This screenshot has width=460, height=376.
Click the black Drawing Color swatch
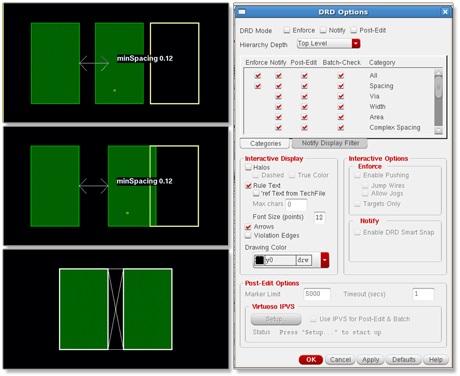pos(259,260)
